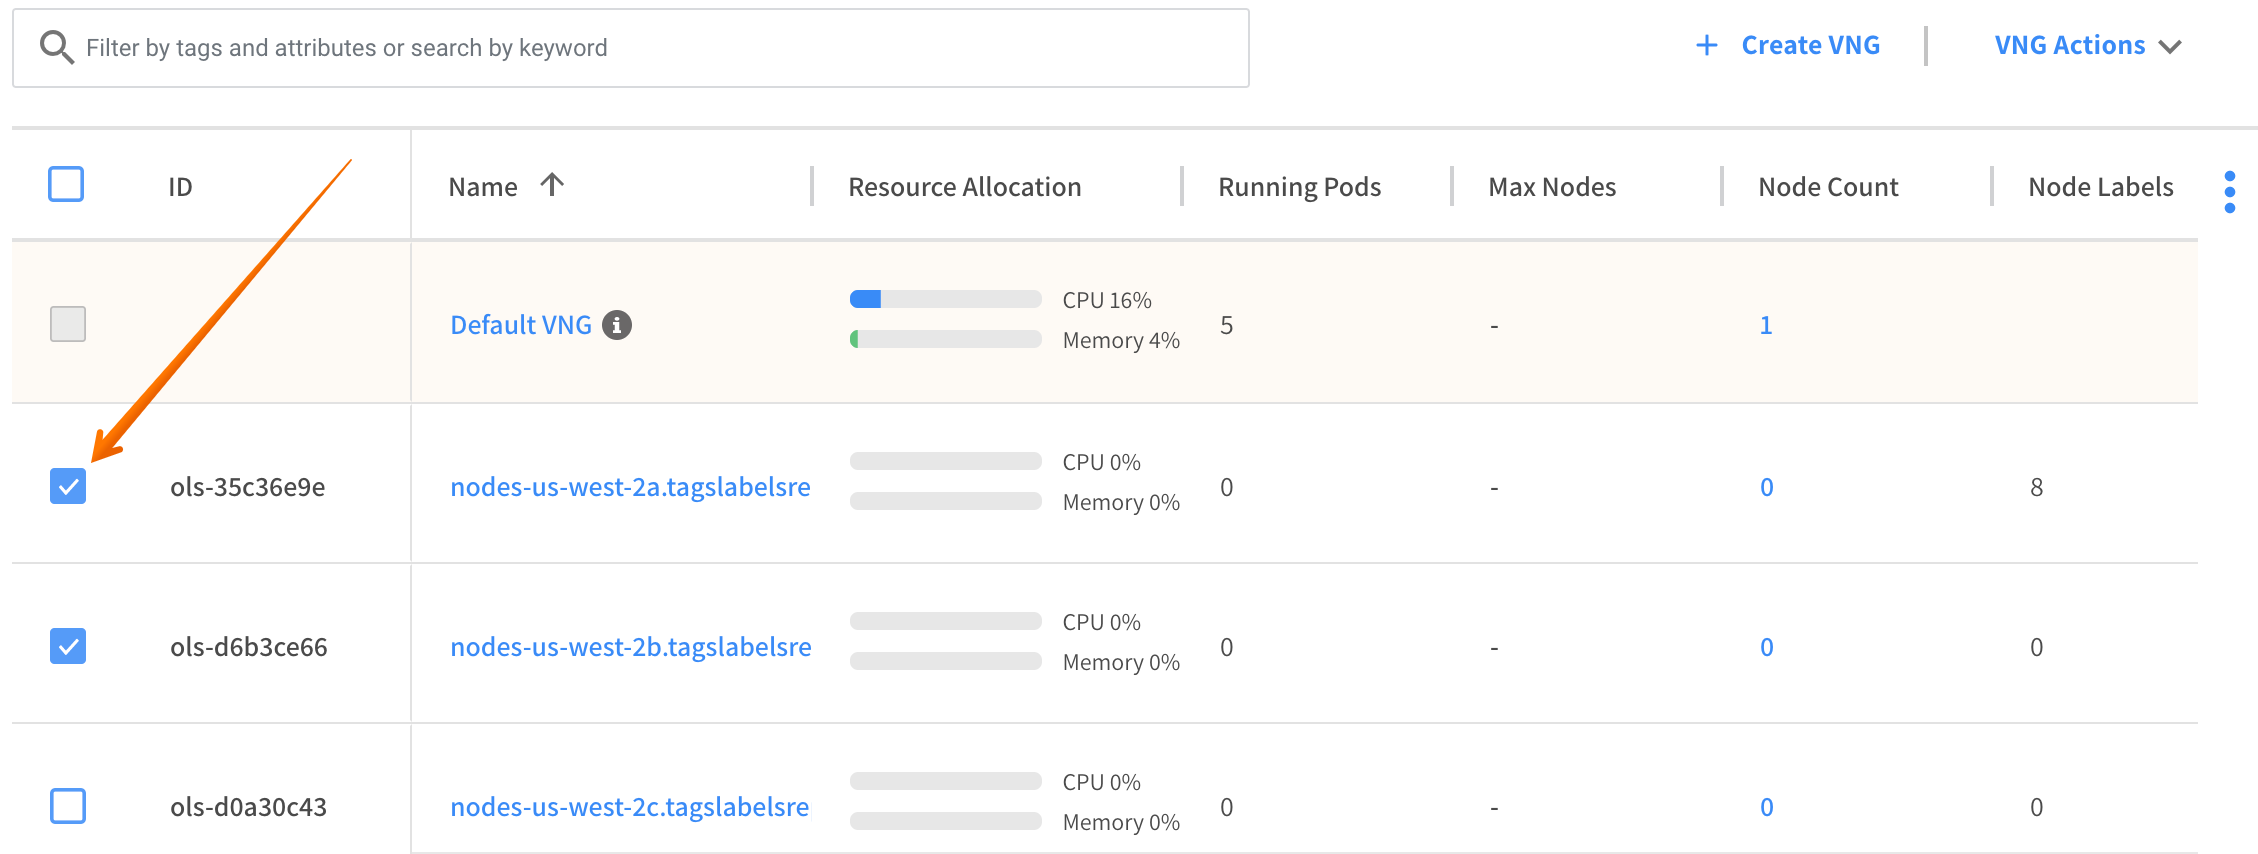2258x854 pixels.
Task: Sort by the Resource Allocation column
Action: (964, 187)
